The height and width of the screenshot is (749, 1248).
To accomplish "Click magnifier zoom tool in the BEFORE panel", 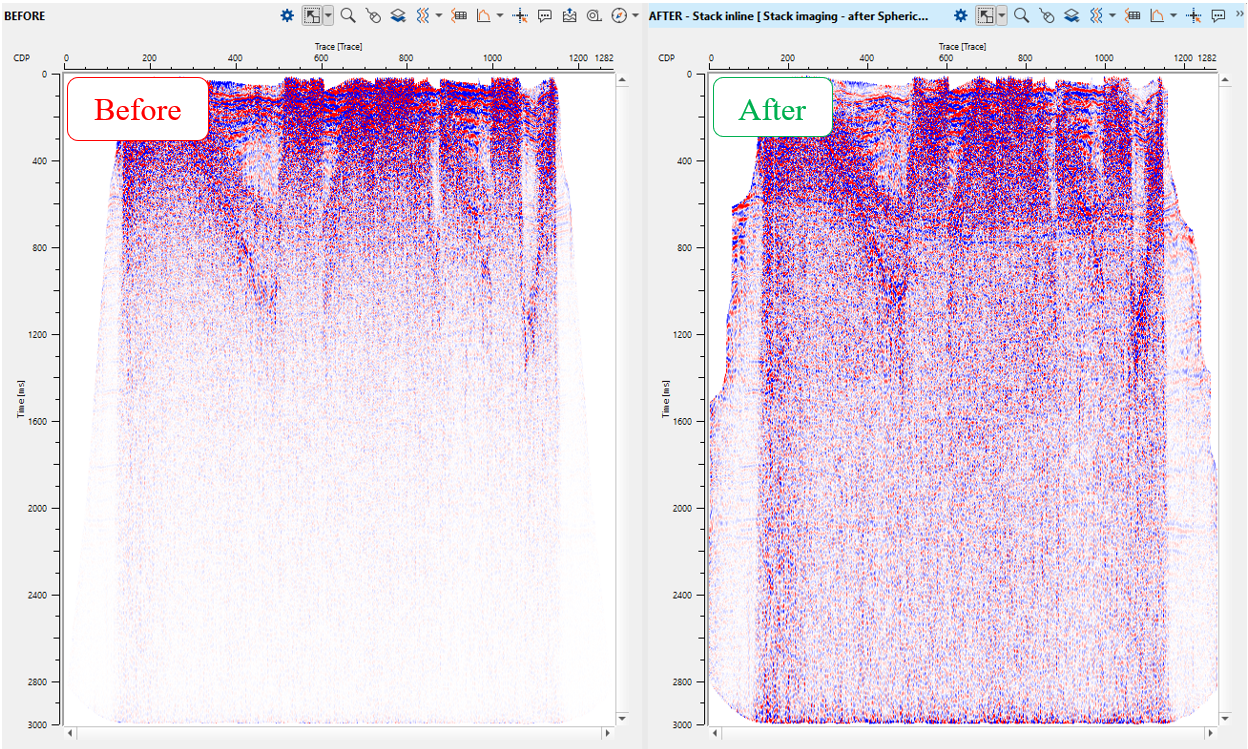I will [348, 16].
